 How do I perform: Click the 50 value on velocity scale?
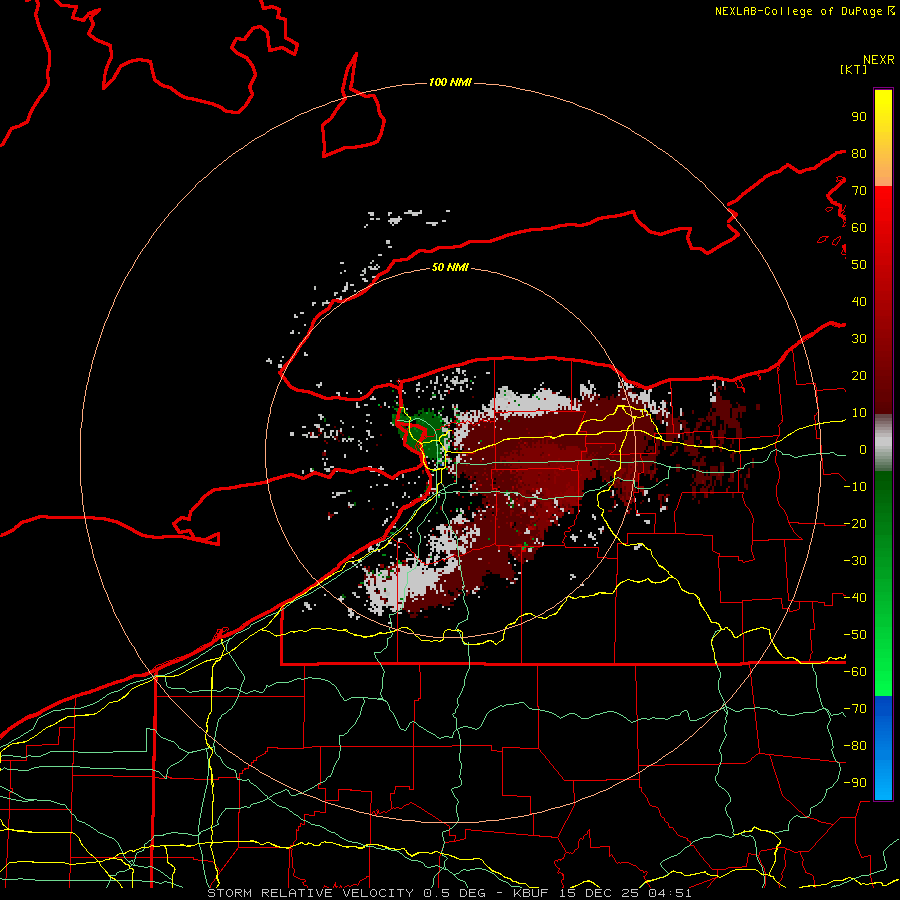click(859, 265)
